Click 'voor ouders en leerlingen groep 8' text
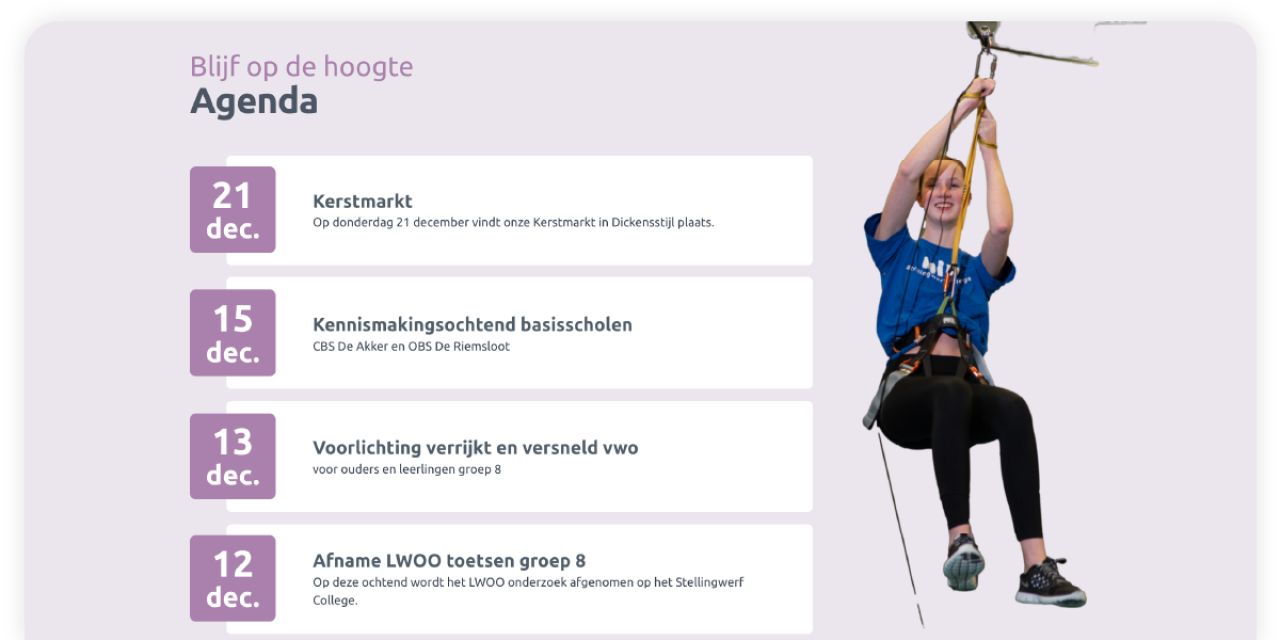Viewport: 1280px width, 640px height. pyautogui.click(x=406, y=469)
